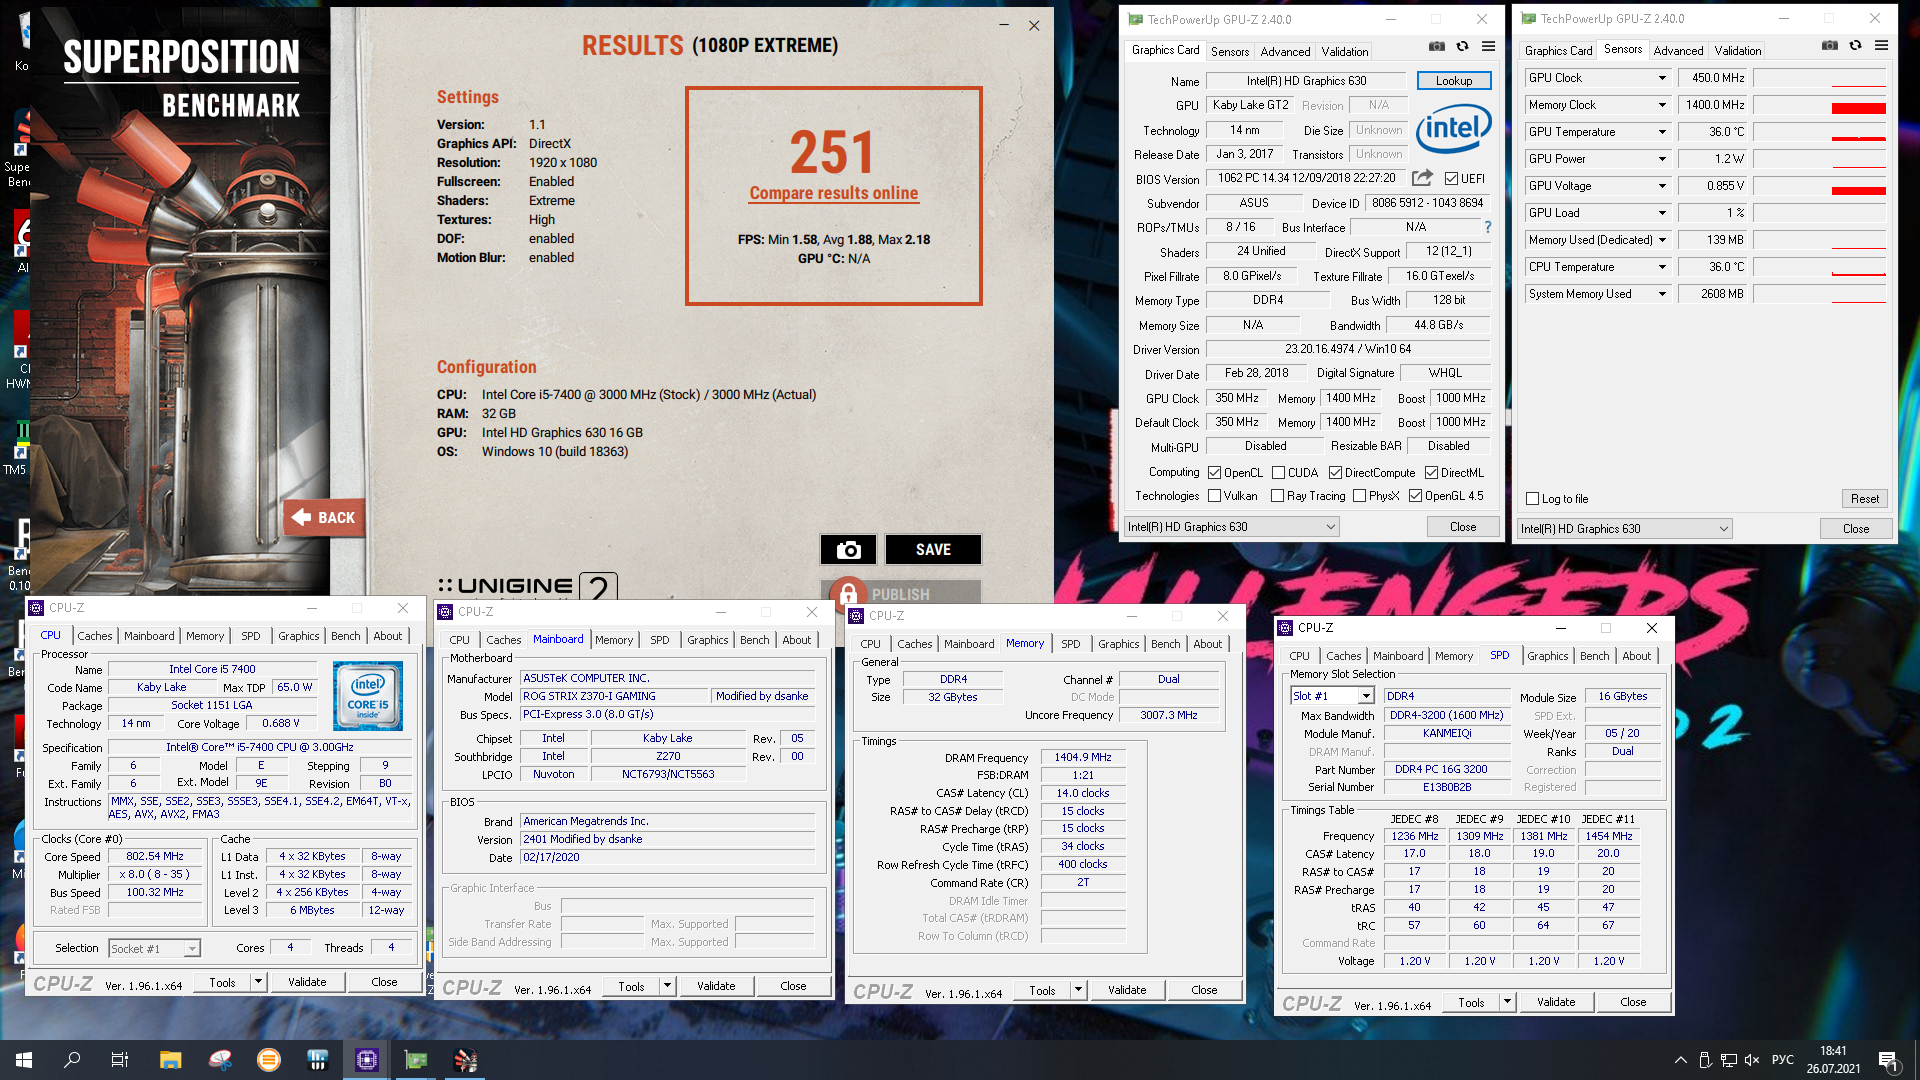The height and width of the screenshot is (1080, 1920).
Task: Open Windows taskbar search
Action: click(x=72, y=1060)
